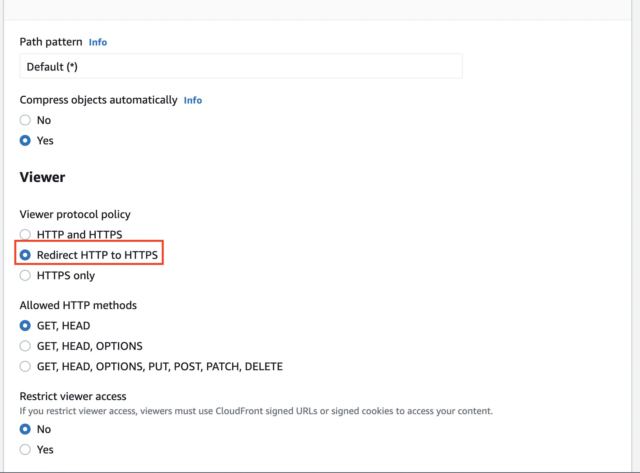
Task: Select No for Compress objects automatically
Action: [25, 120]
